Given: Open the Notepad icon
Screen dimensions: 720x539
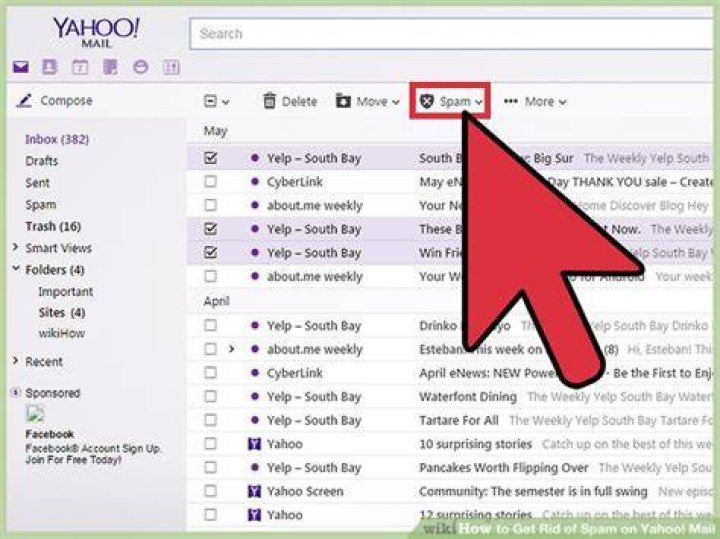Looking at the screenshot, I should pyautogui.click(x=110, y=67).
